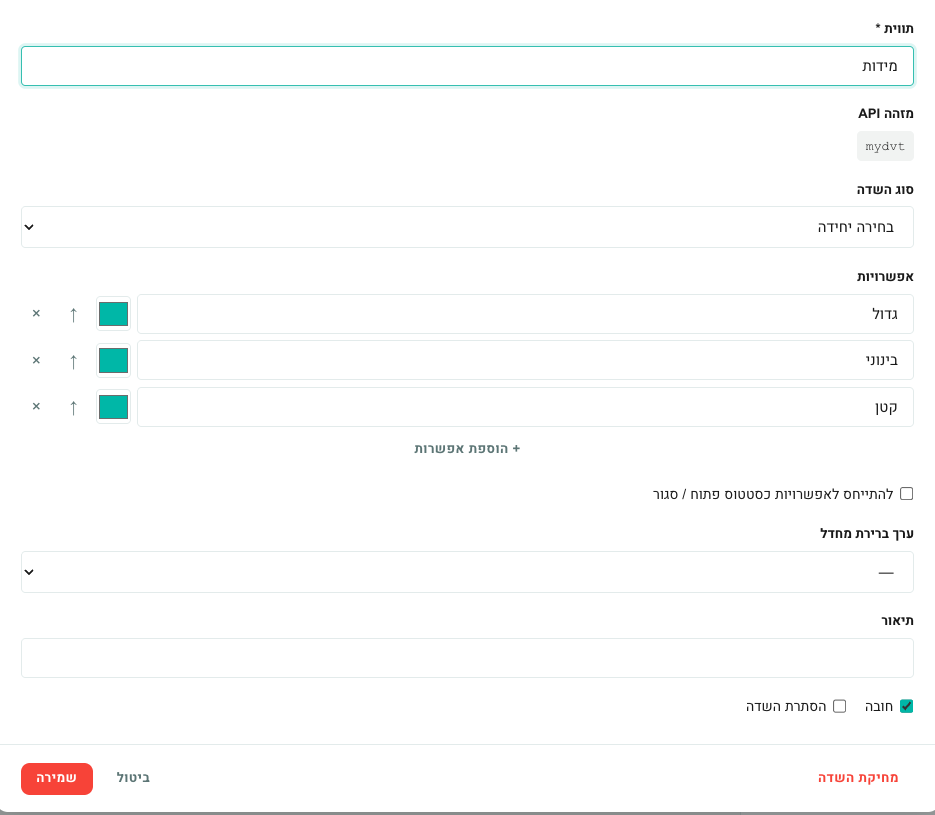Open color picker for the בינוני option
The height and width of the screenshot is (815, 935).
click(113, 360)
